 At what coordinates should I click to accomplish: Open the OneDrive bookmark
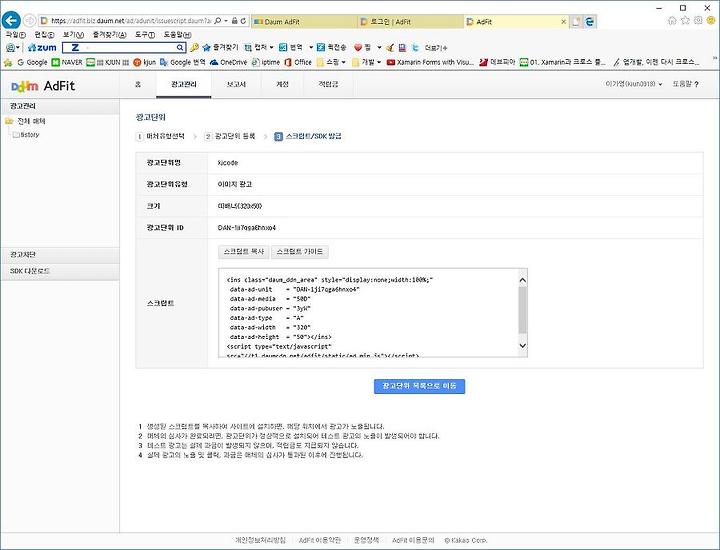coord(228,62)
